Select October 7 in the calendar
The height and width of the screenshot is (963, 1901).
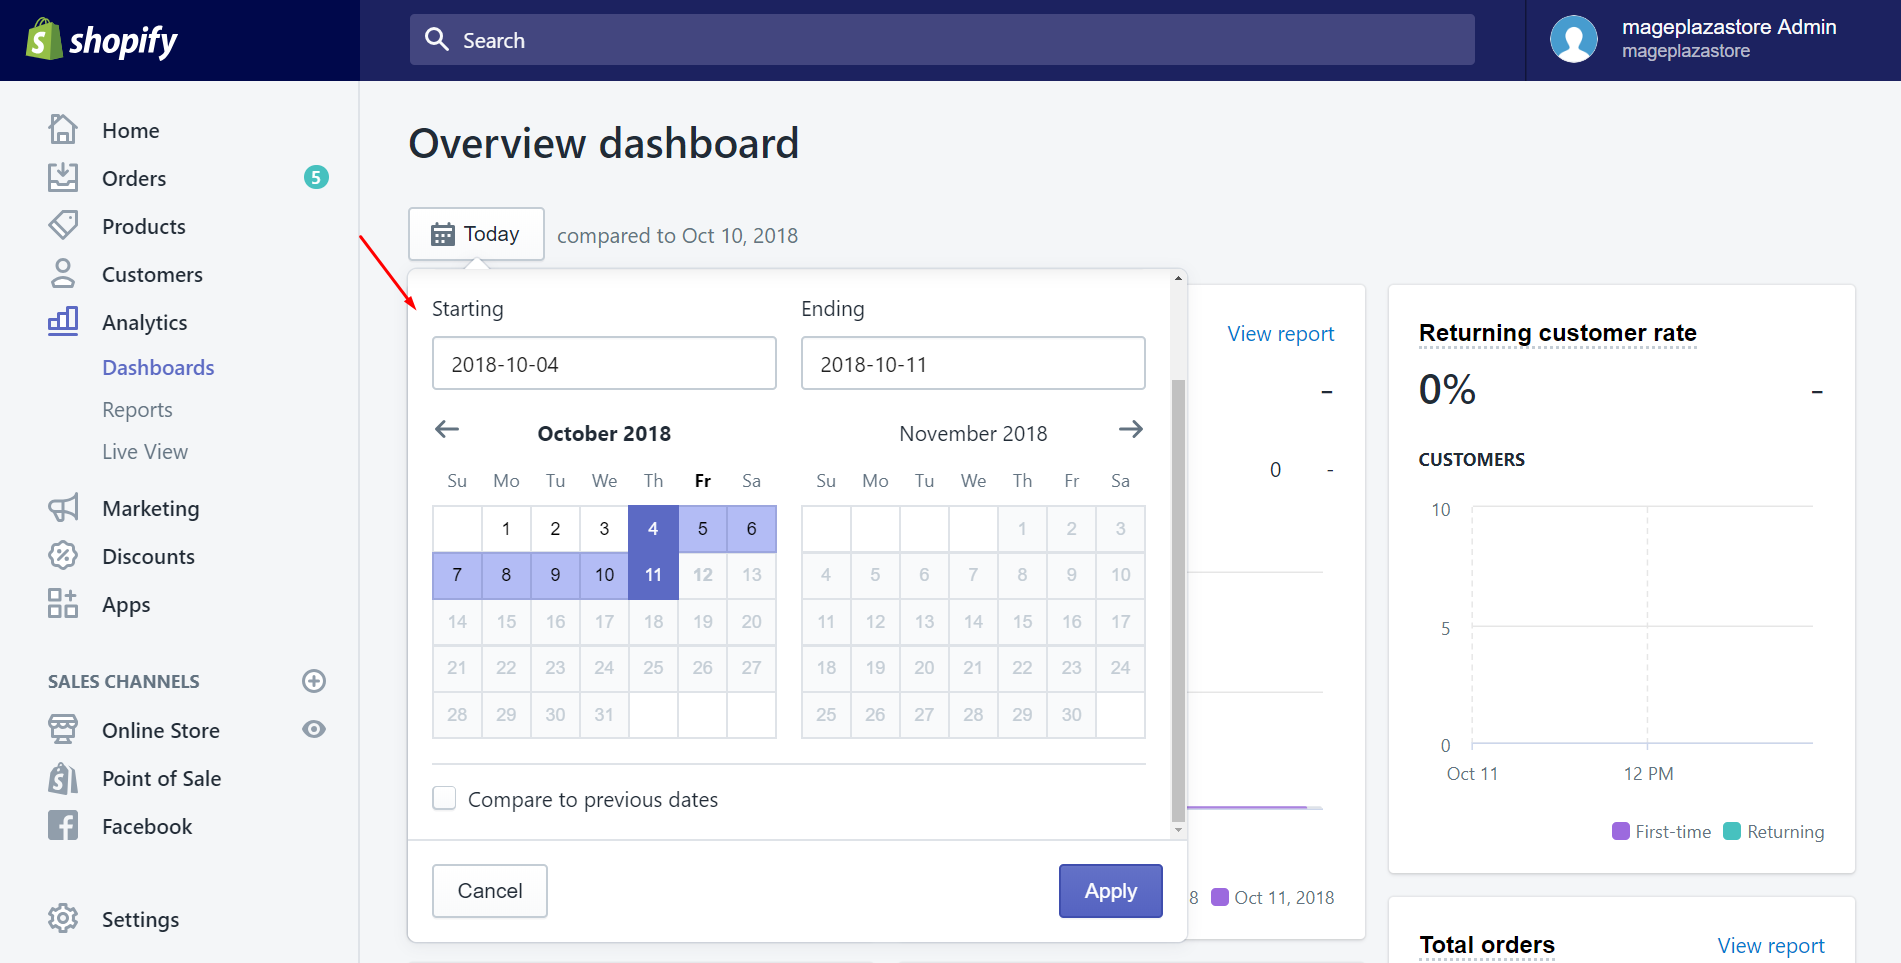coord(457,575)
